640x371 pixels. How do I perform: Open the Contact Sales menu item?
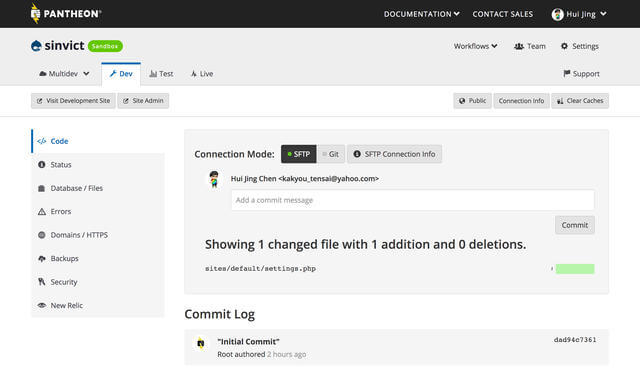coord(503,14)
